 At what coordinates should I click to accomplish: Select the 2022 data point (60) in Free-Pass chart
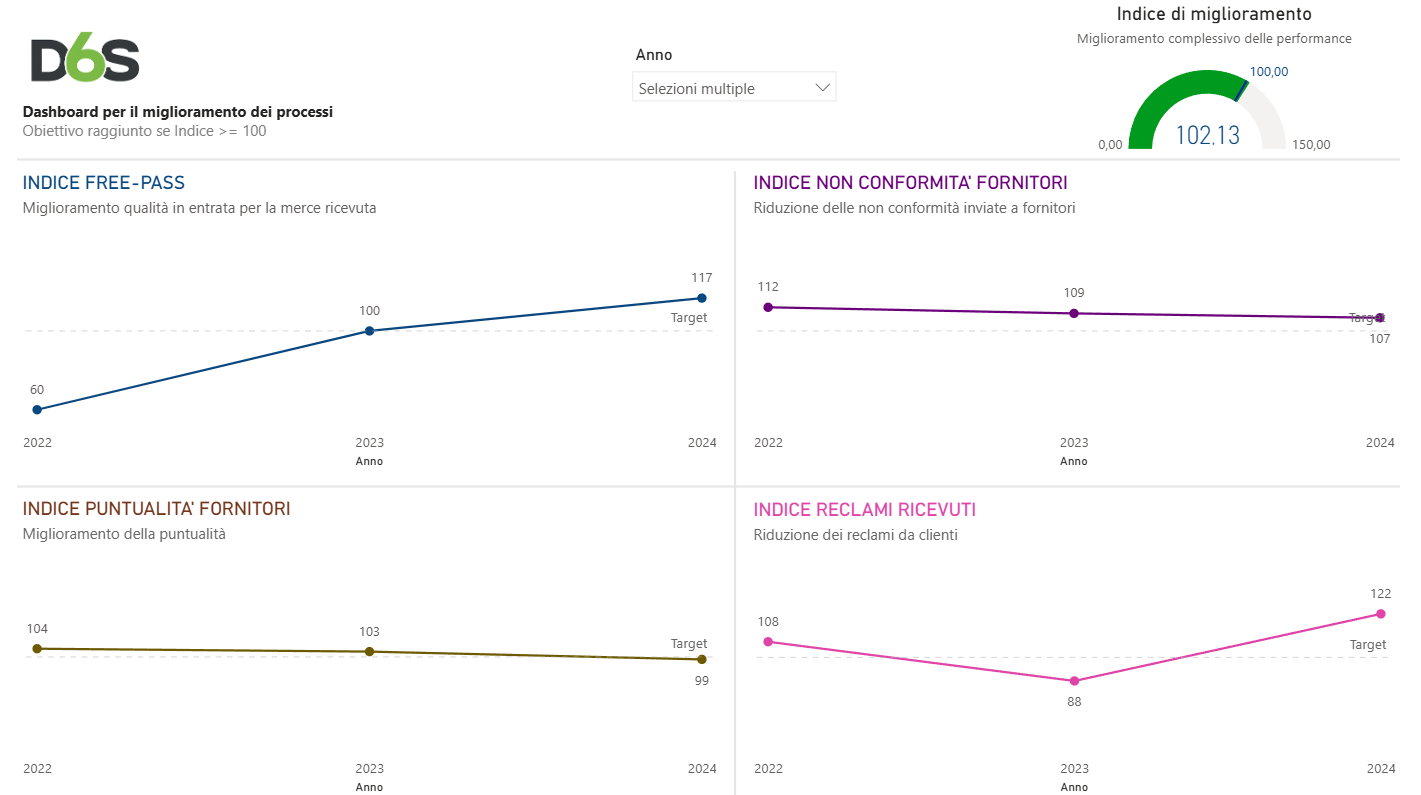point(37,410)
